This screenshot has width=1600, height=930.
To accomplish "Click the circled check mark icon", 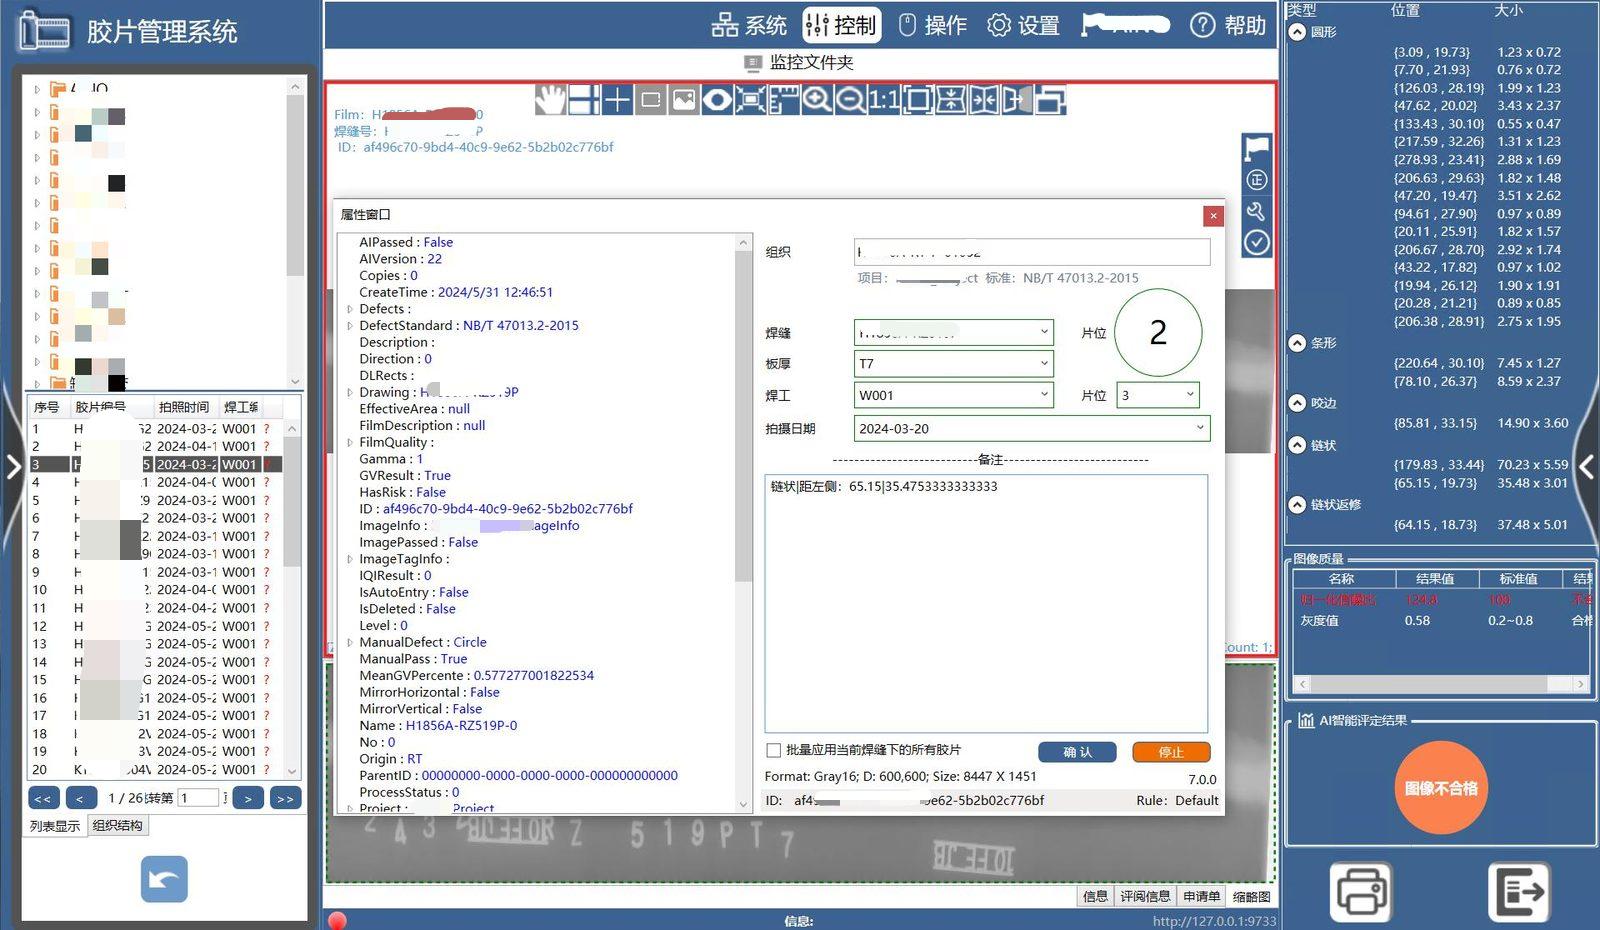I will [1257, 243].
